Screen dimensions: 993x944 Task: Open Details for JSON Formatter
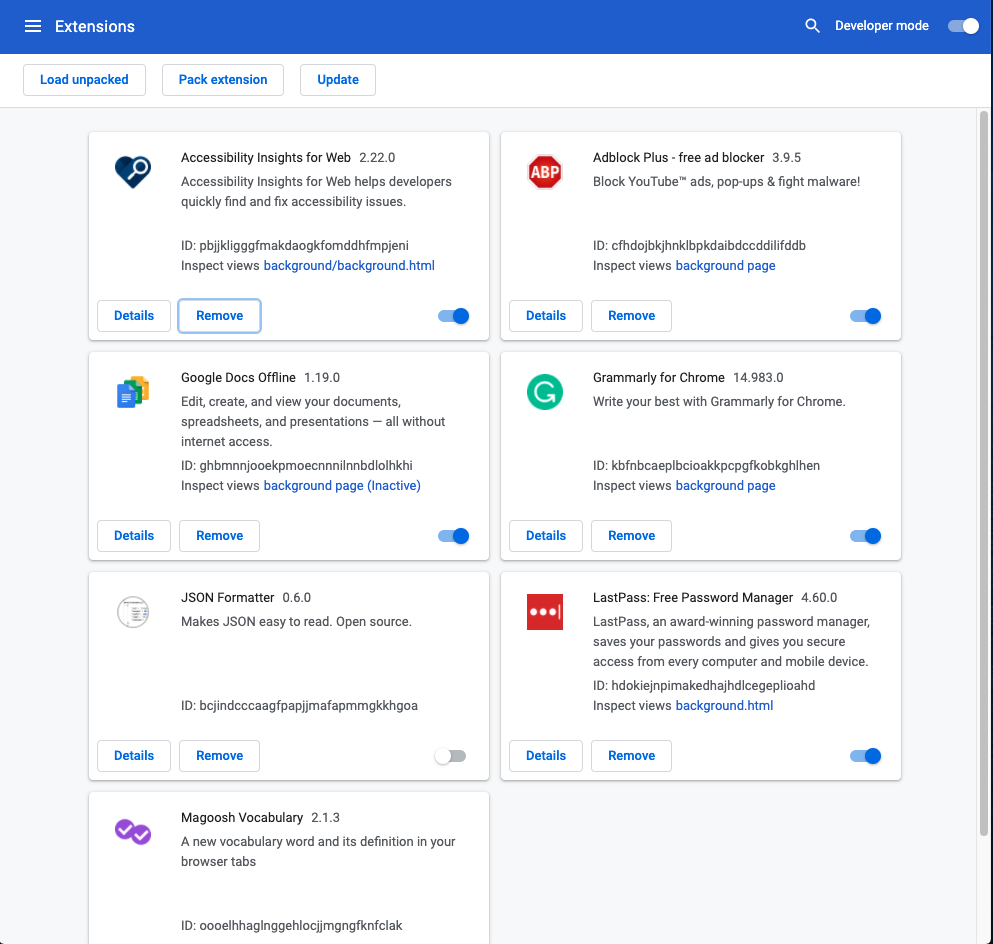[134, 756]
